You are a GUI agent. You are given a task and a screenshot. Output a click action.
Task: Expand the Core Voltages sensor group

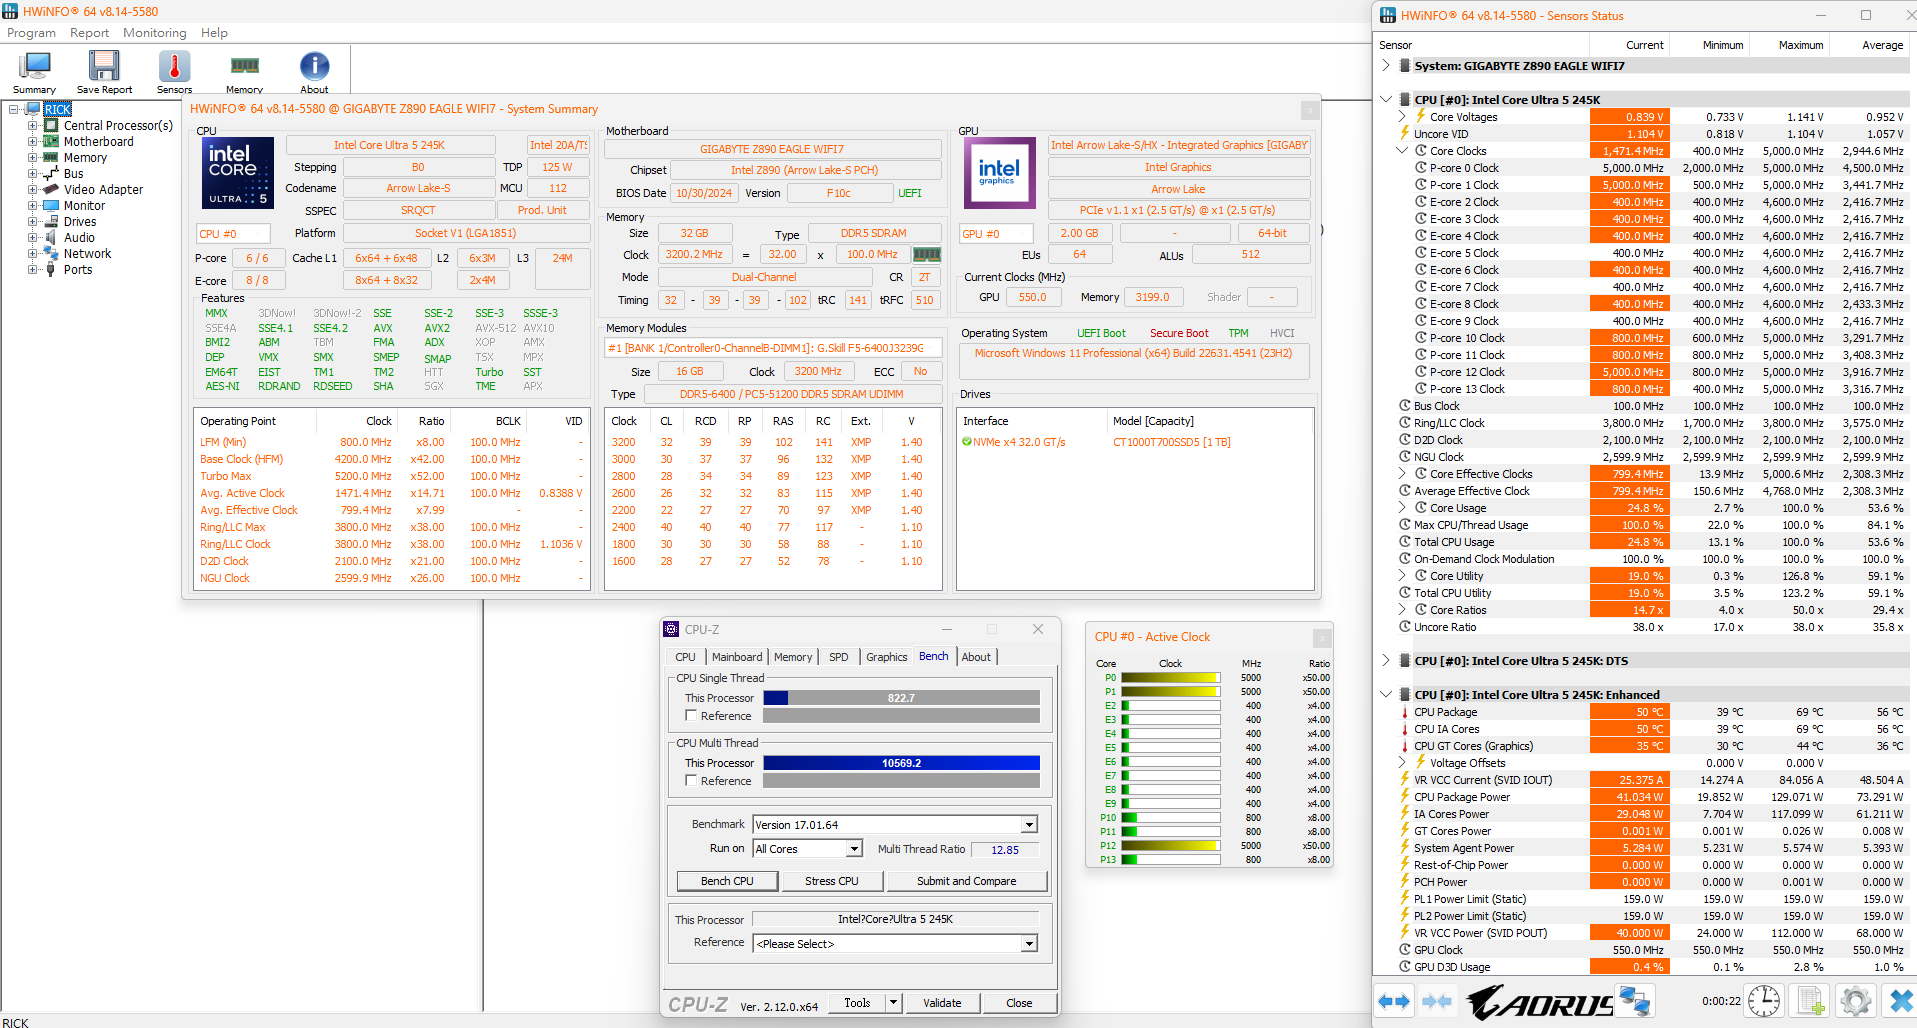(x=1402, y=117)
